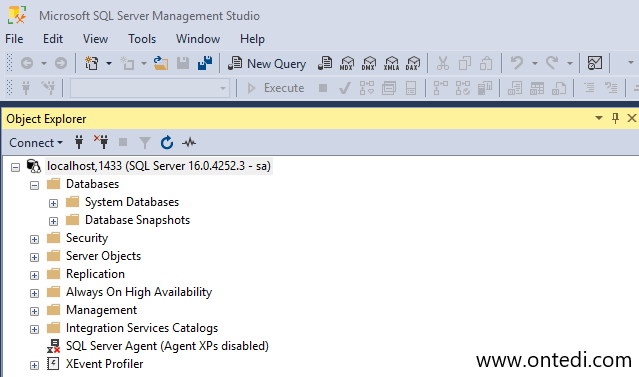This screenshot has width=639, height=377.
Task: Open the Edit menu
Action: 53,39
